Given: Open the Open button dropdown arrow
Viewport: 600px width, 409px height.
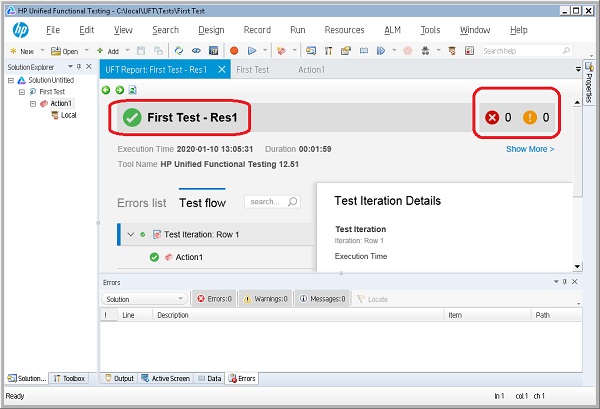Looking at the screenshot, I should [x=86, y=51].
